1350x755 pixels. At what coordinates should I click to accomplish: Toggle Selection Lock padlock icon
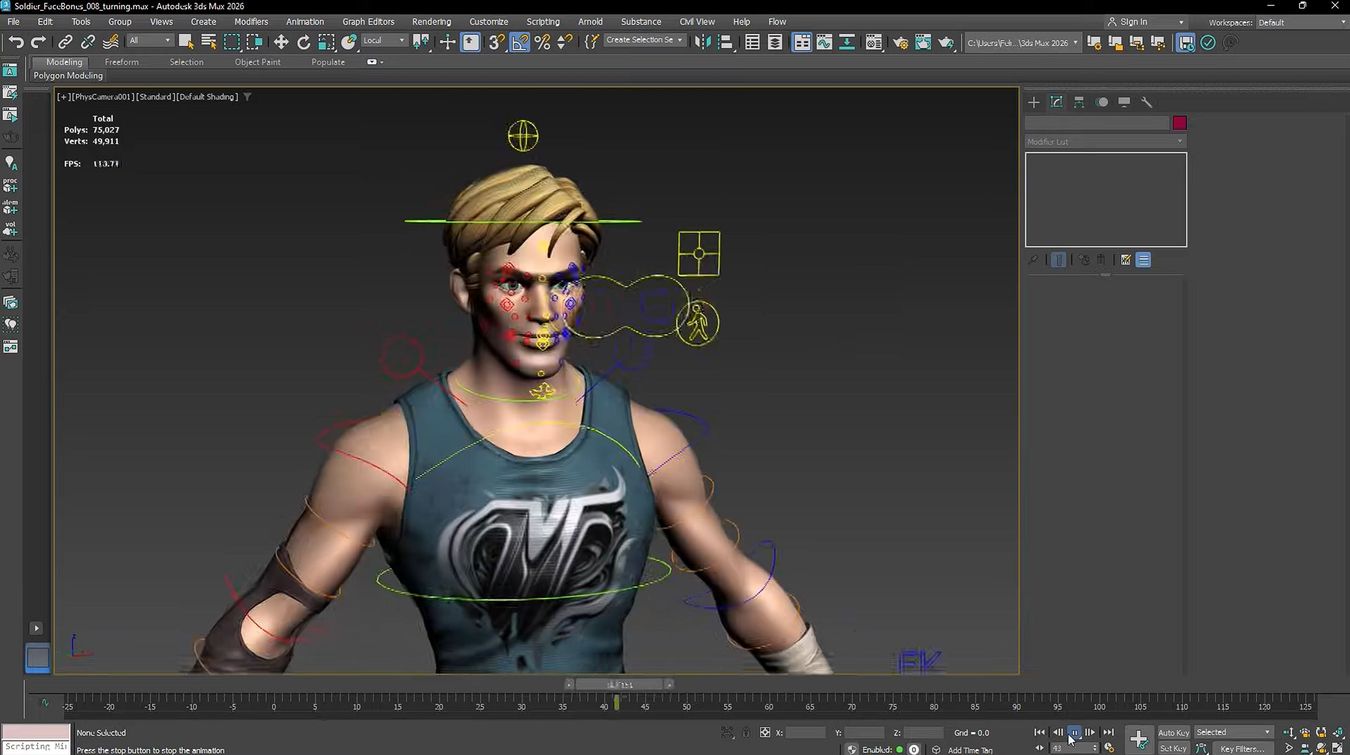(x=746, y=733)
